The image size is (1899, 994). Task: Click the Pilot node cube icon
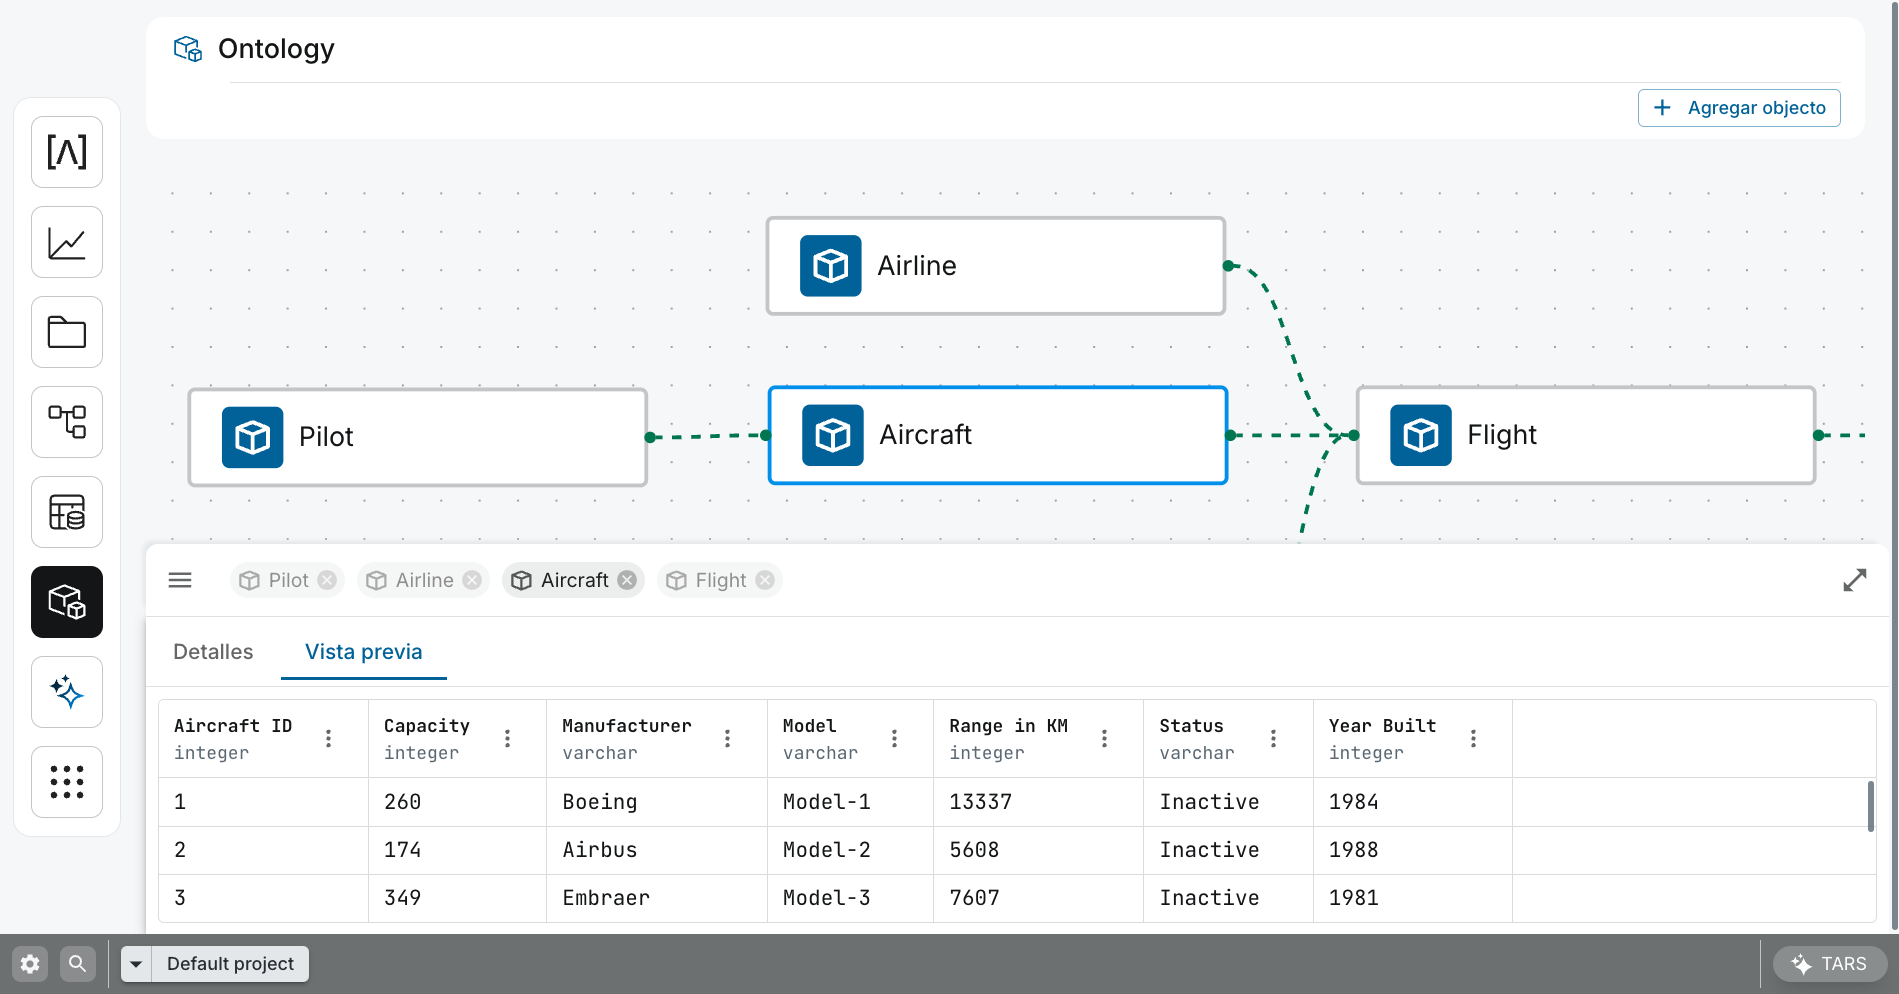pyautogui.click(x=253, y=437)
